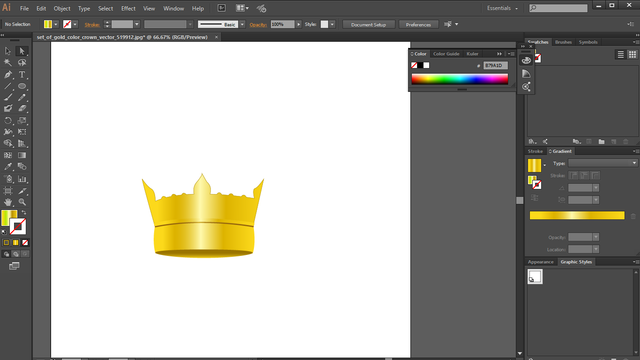Select the Perspective Grid tool
640x360 pixels.
(x=22, y=143)
